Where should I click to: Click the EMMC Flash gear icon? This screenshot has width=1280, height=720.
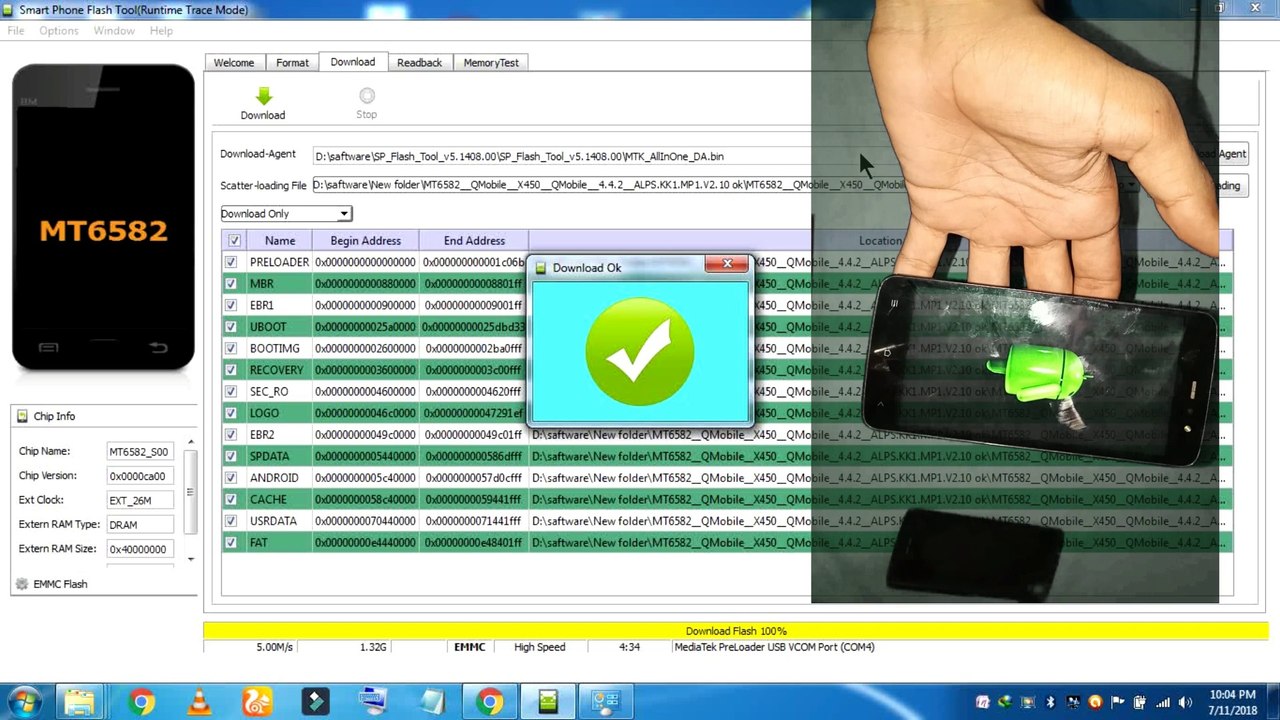click(22, 584)
